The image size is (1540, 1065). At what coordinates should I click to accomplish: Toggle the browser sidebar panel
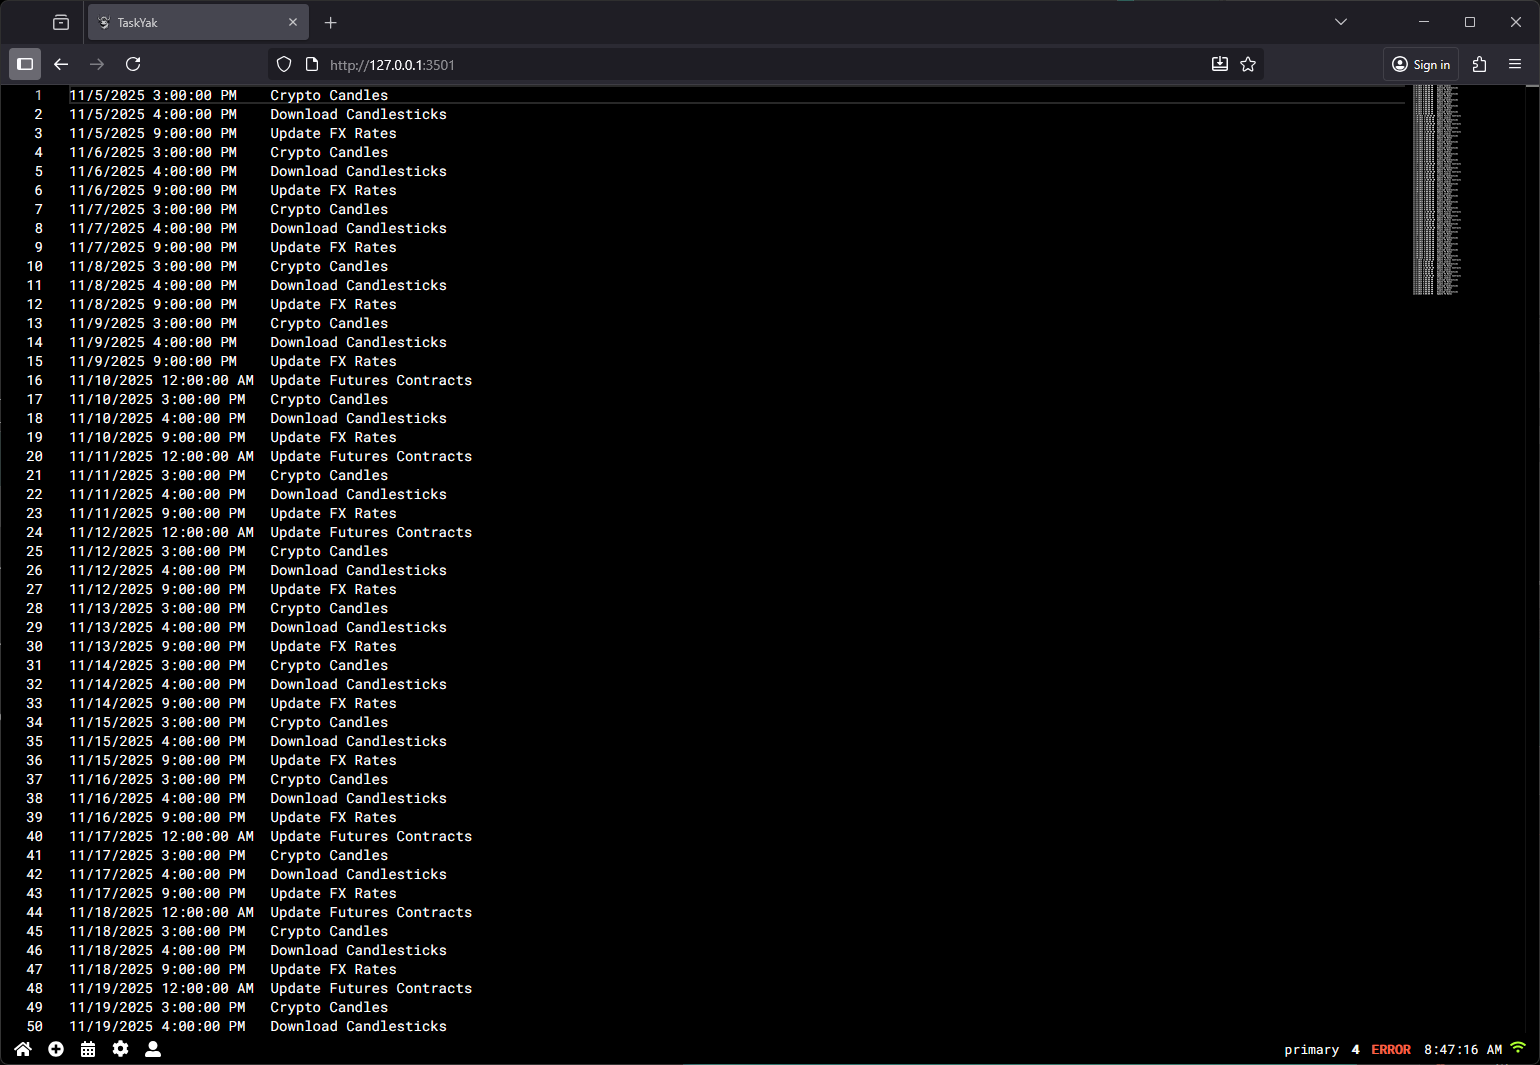(25, 64)
